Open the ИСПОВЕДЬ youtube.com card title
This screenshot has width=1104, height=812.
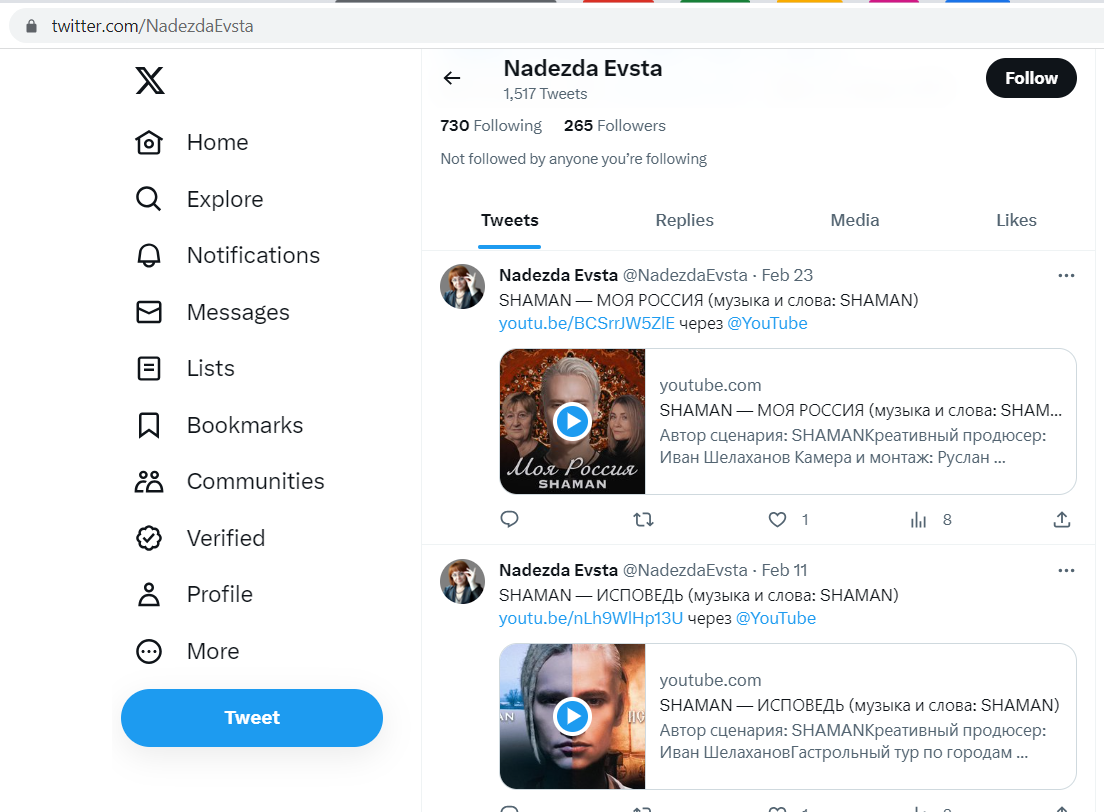coord(859,705)
